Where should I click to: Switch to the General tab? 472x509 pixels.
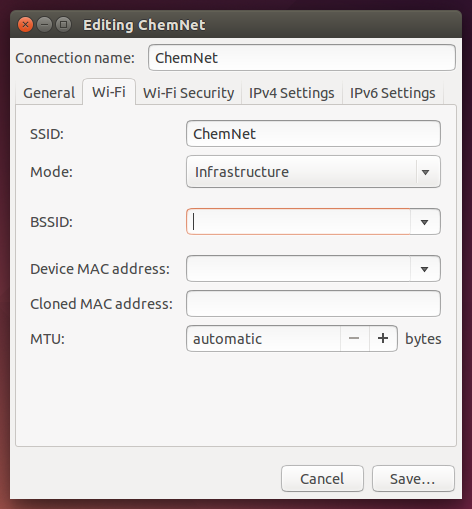pos(49,93)
